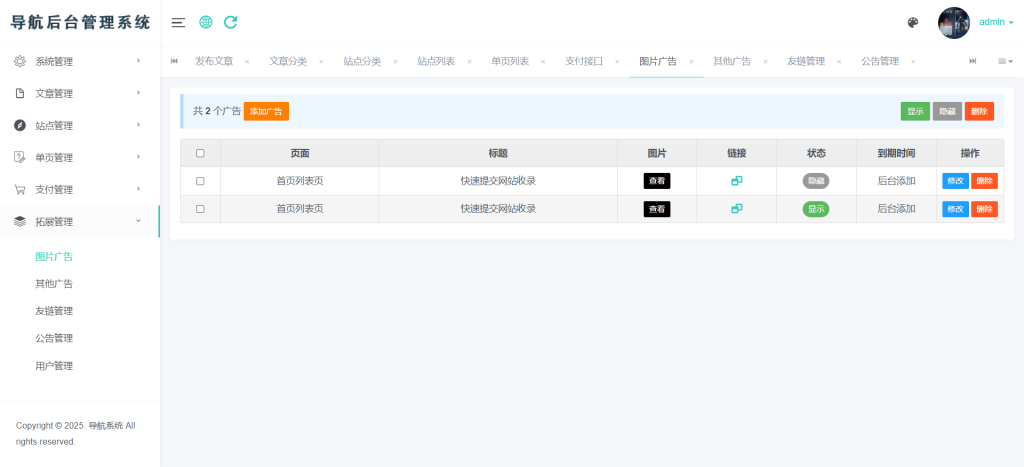Switch to the 其他广告 tab
The image size is (1024, 467).
coord(732,61)
